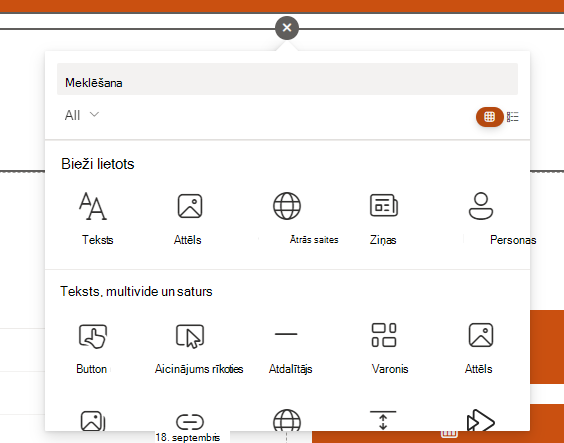Click the spacer icon with vertical arrows
Image resolution: width=564 pixels, height=443 pixels.
coord(383,420)
